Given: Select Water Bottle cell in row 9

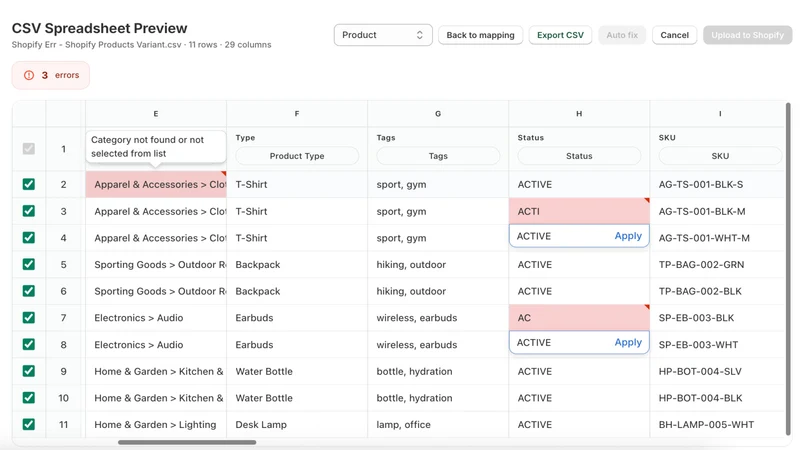Looking at the screenshot, I should point(297,371).
